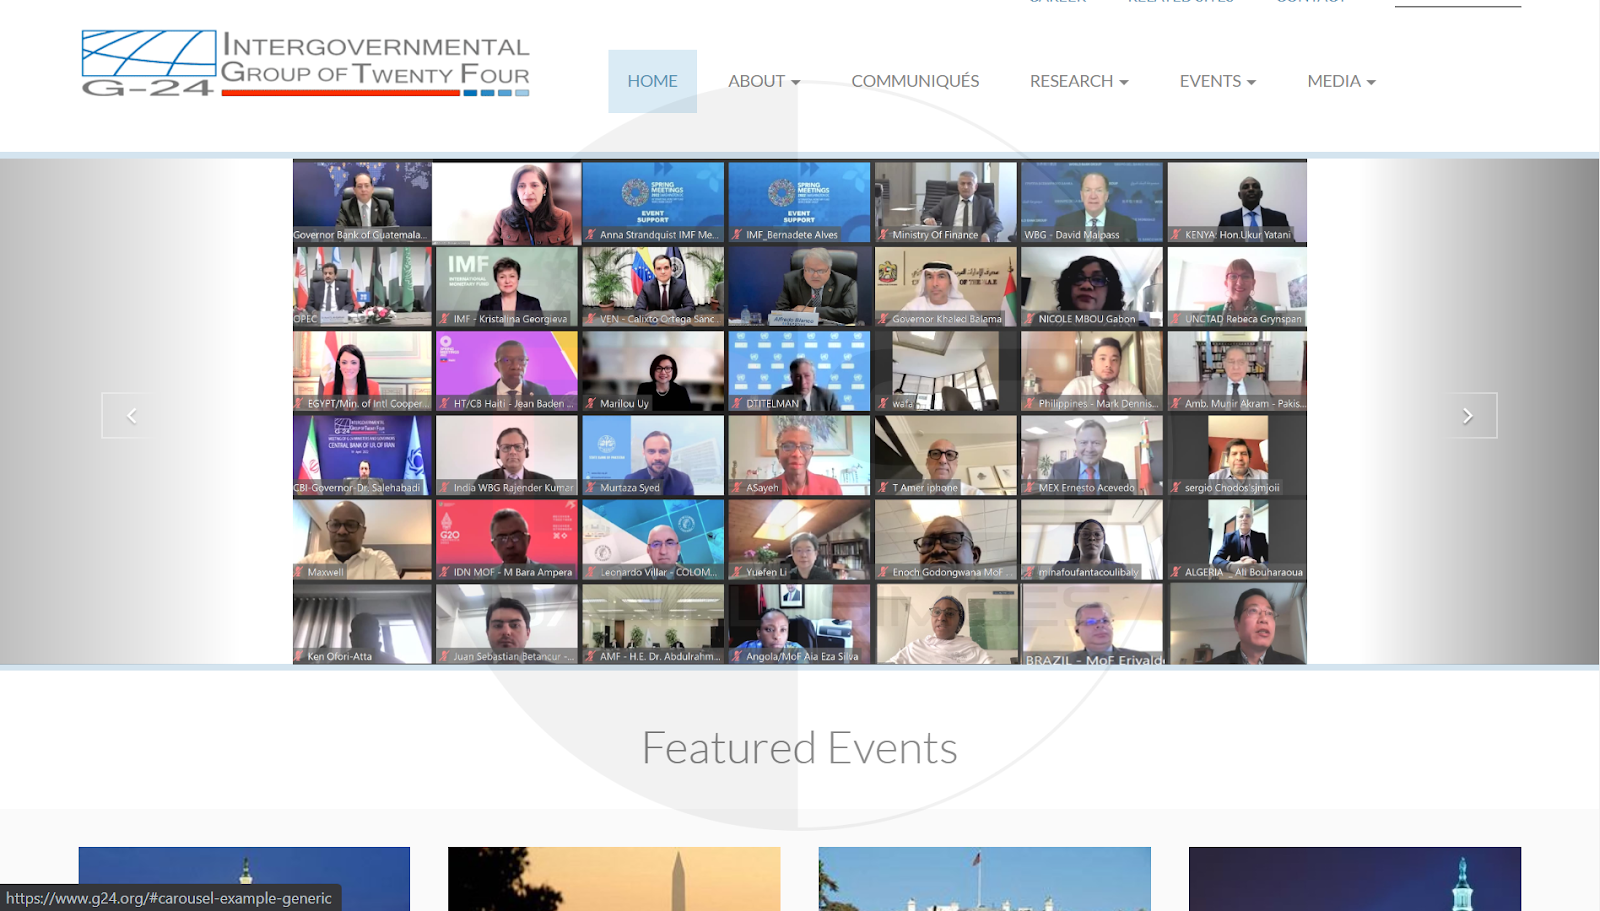Click the 'UNCTAD Rebeca Grynspan' video tile
The width and height of the screenshot is (1600, 911).
(1237, 287)
